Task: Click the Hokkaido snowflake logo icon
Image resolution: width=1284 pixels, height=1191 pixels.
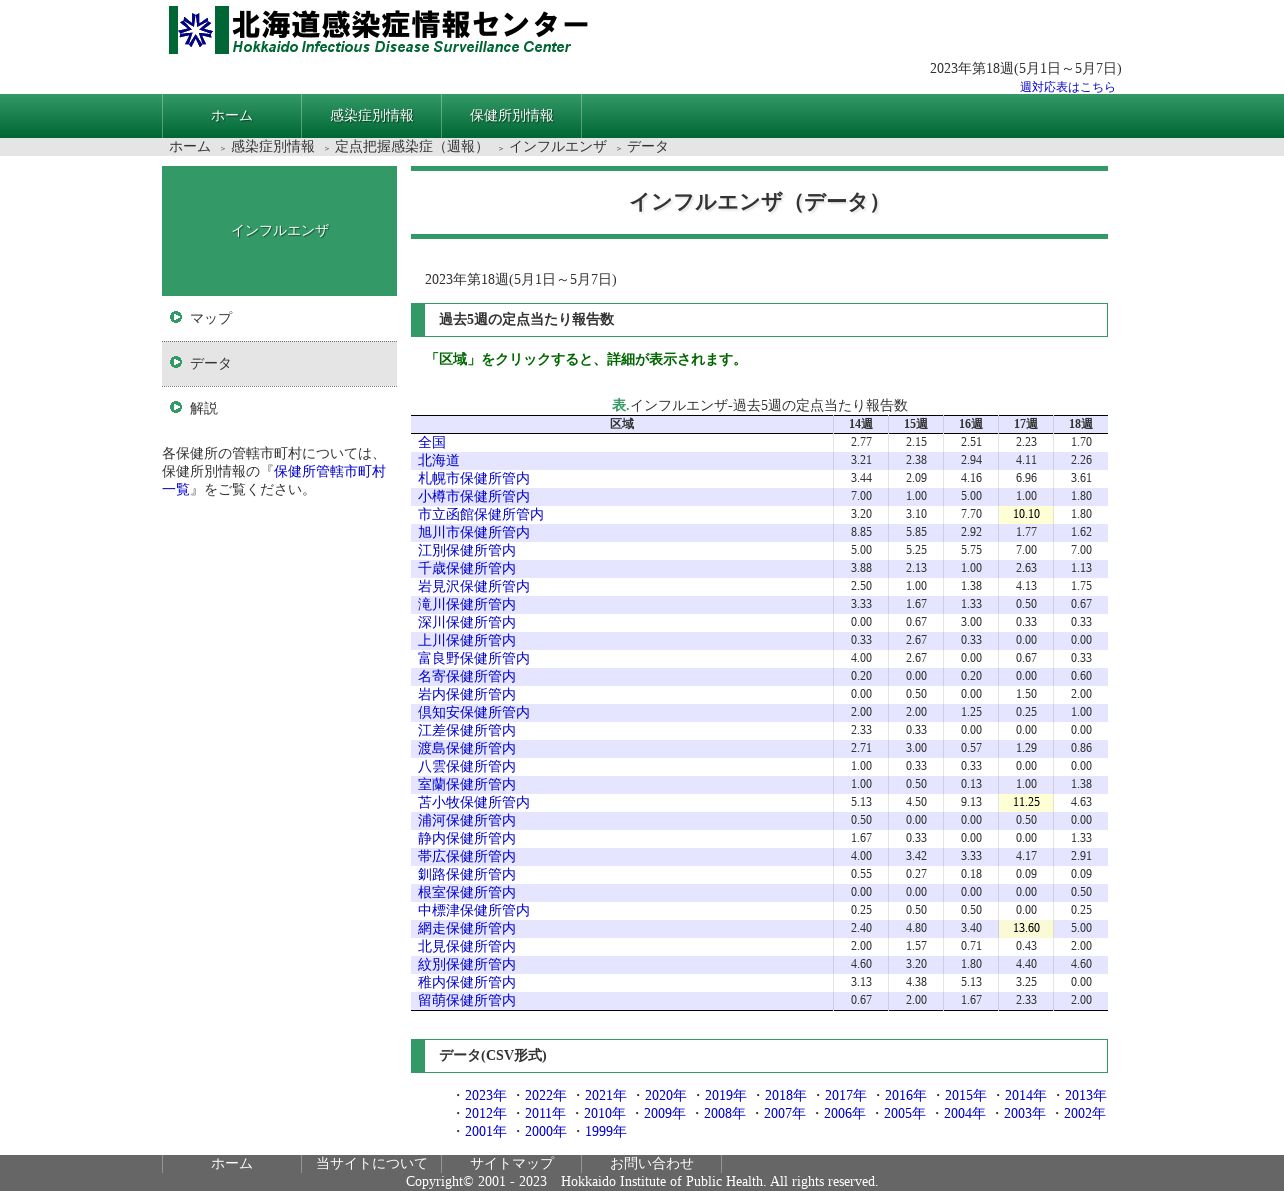Action: [198, 30]
